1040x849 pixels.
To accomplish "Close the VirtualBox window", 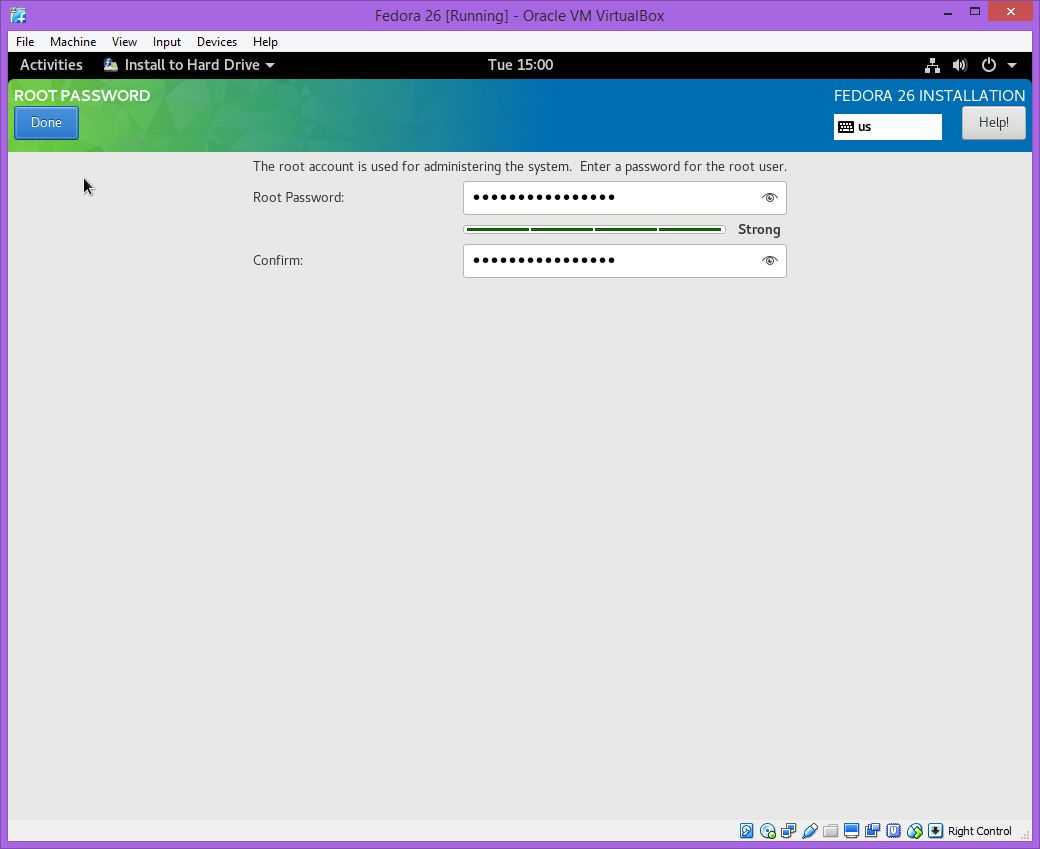I will click(1011, 11).
